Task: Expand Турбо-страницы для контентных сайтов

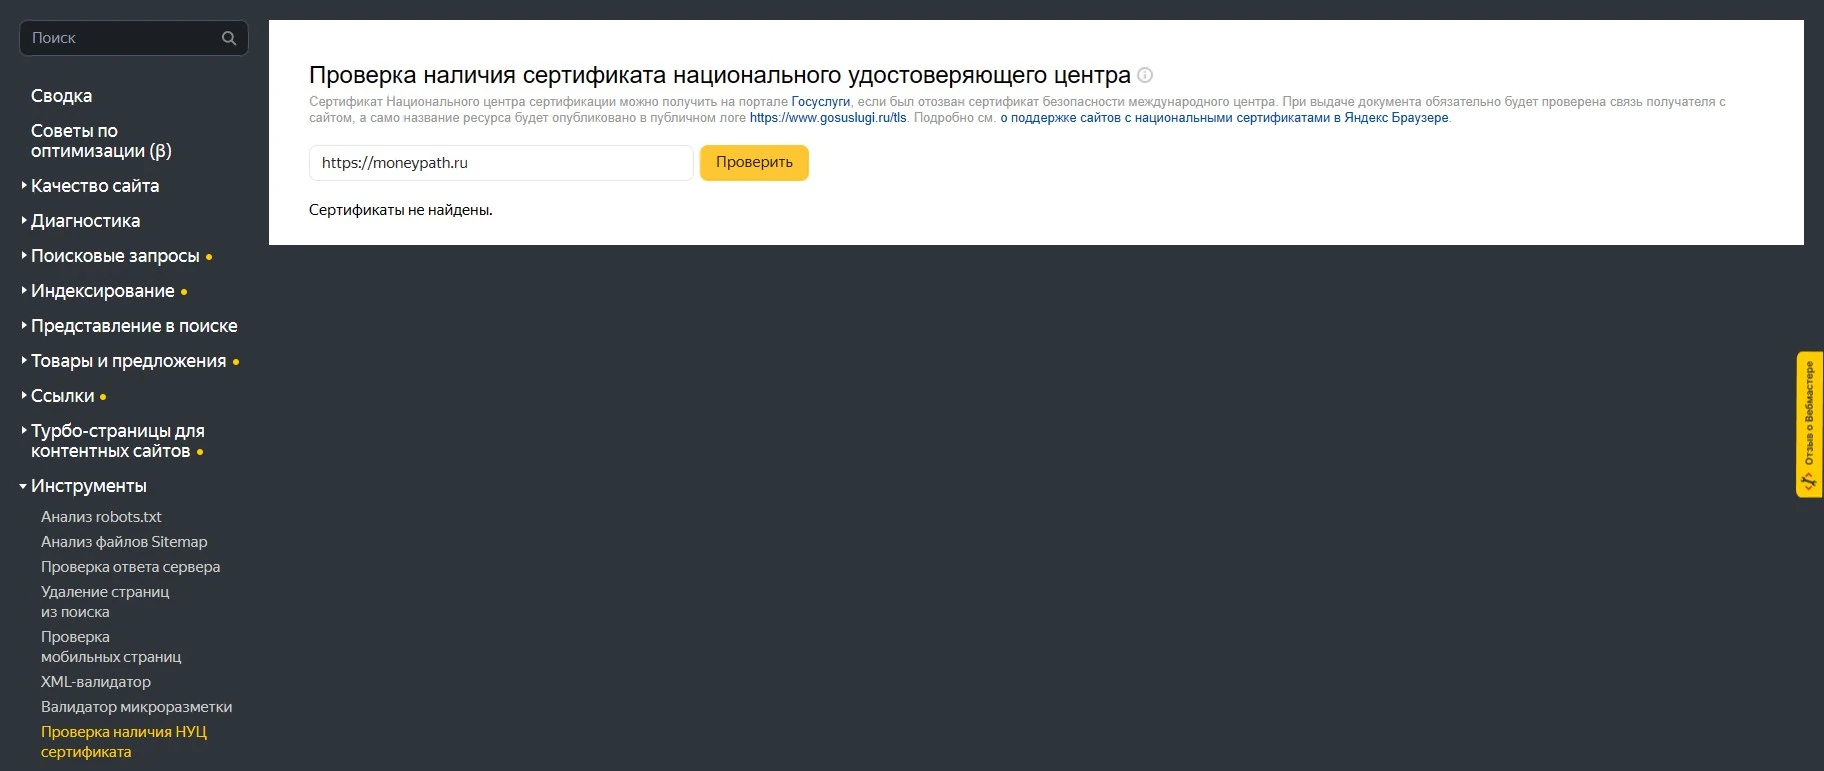Action: tap(117, 441)
